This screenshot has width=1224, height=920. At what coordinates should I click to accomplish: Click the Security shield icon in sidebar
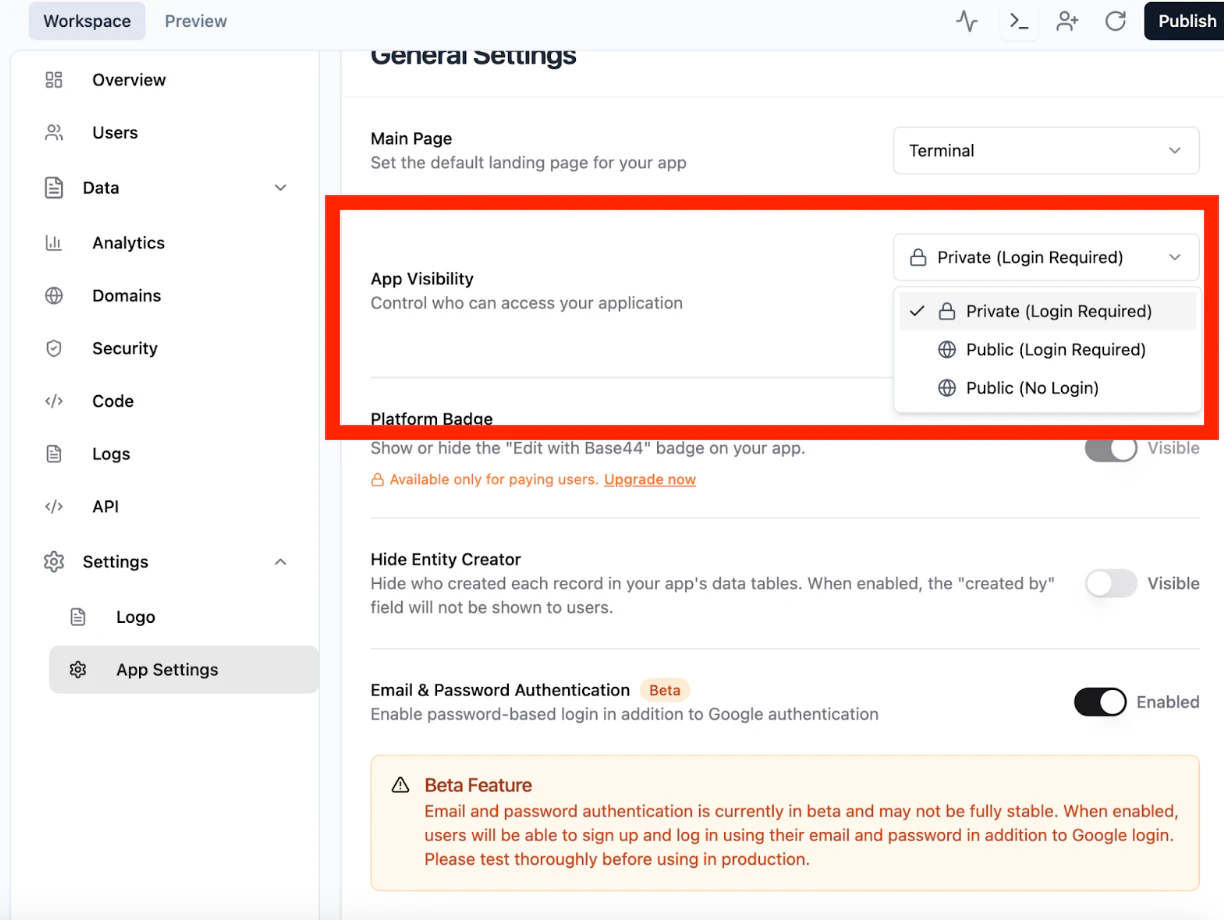(54, 349)
